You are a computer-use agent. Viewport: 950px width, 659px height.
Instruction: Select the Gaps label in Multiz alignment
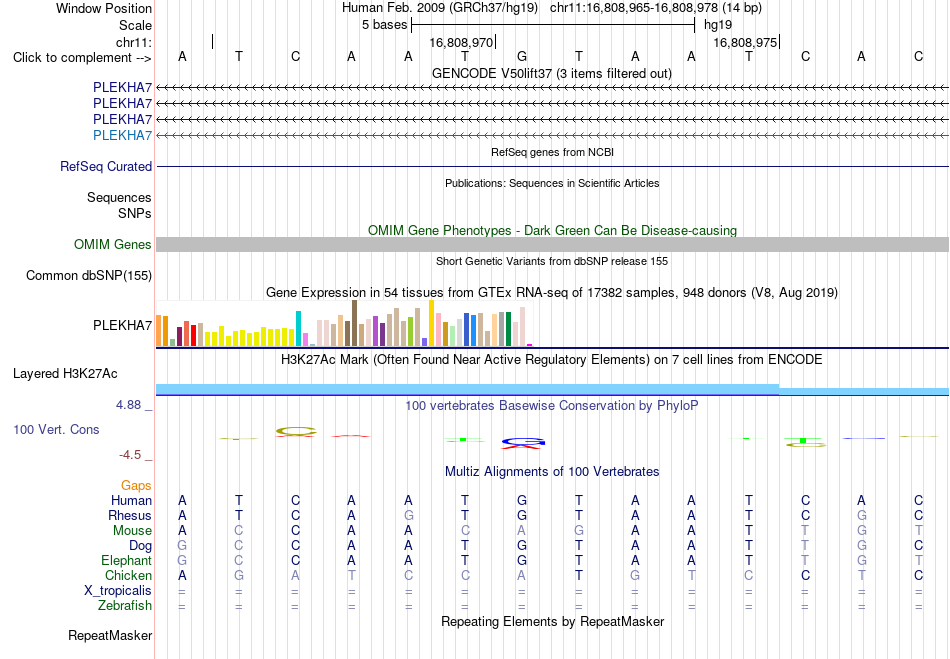(136, 486)
